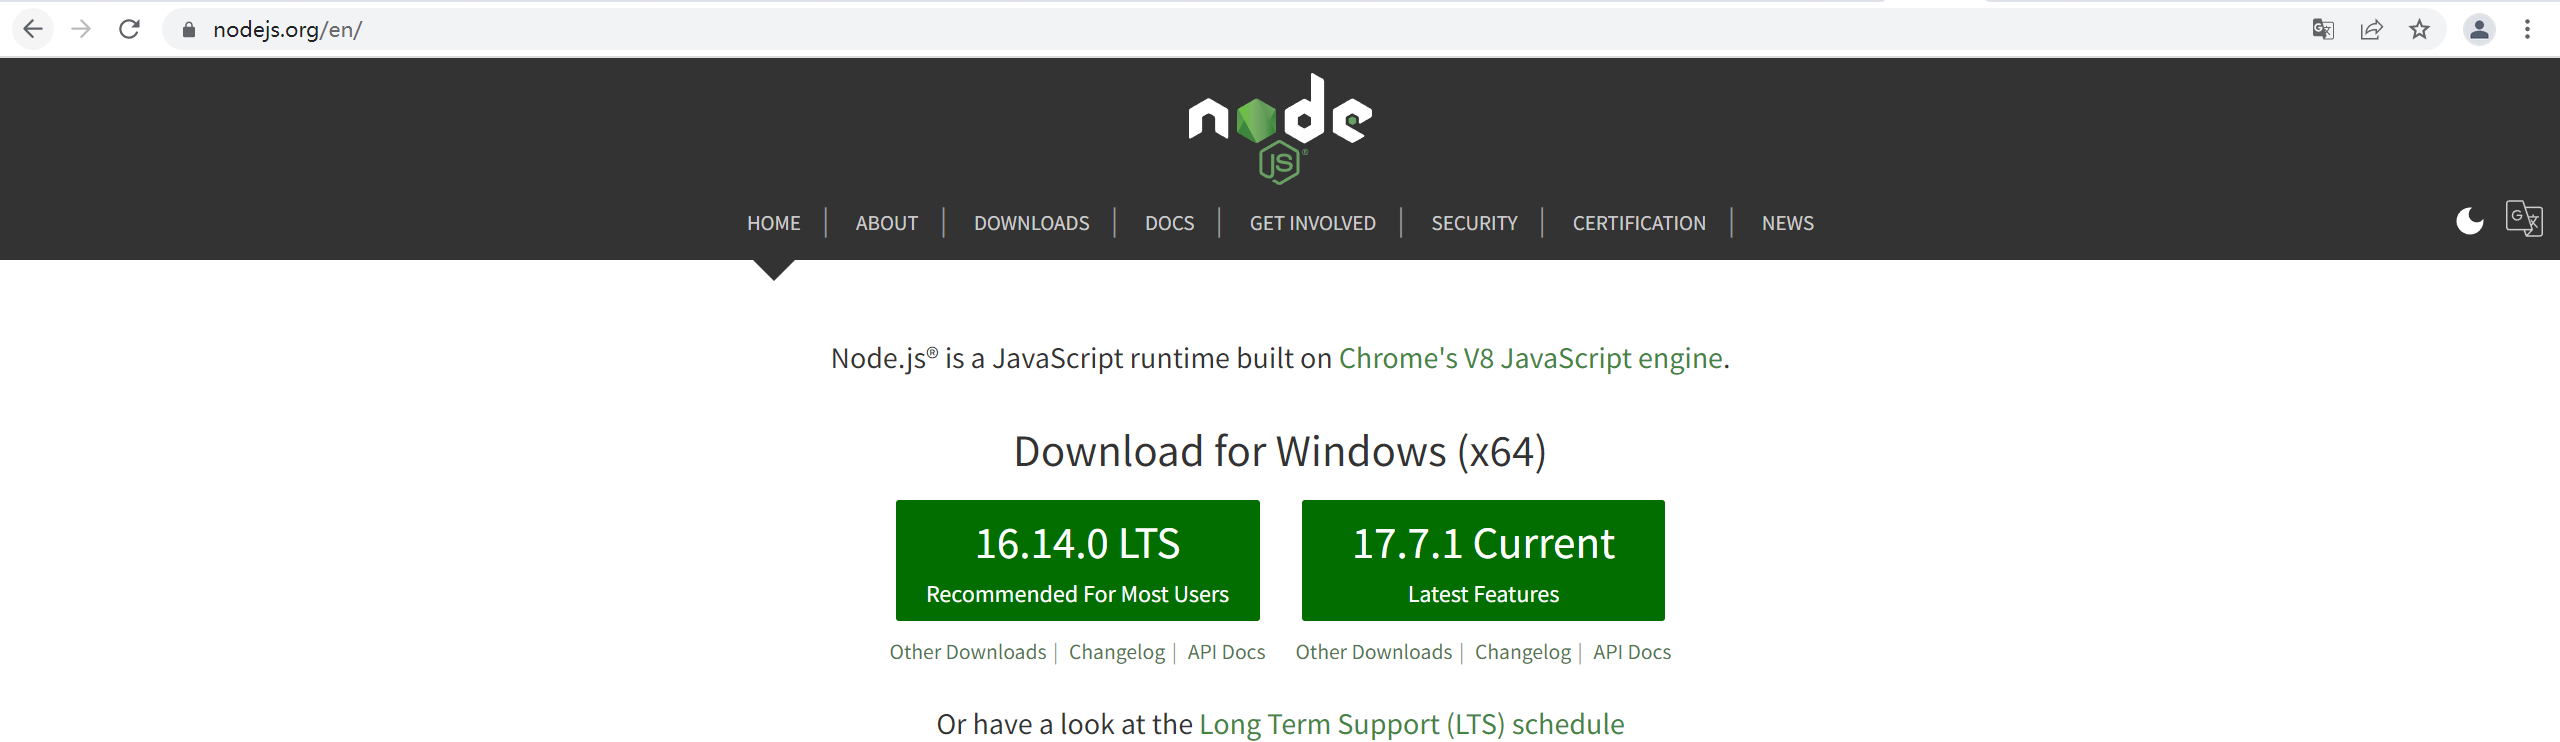
Task: Open DOCS in navigation
Action: [x=1169, y=223]
